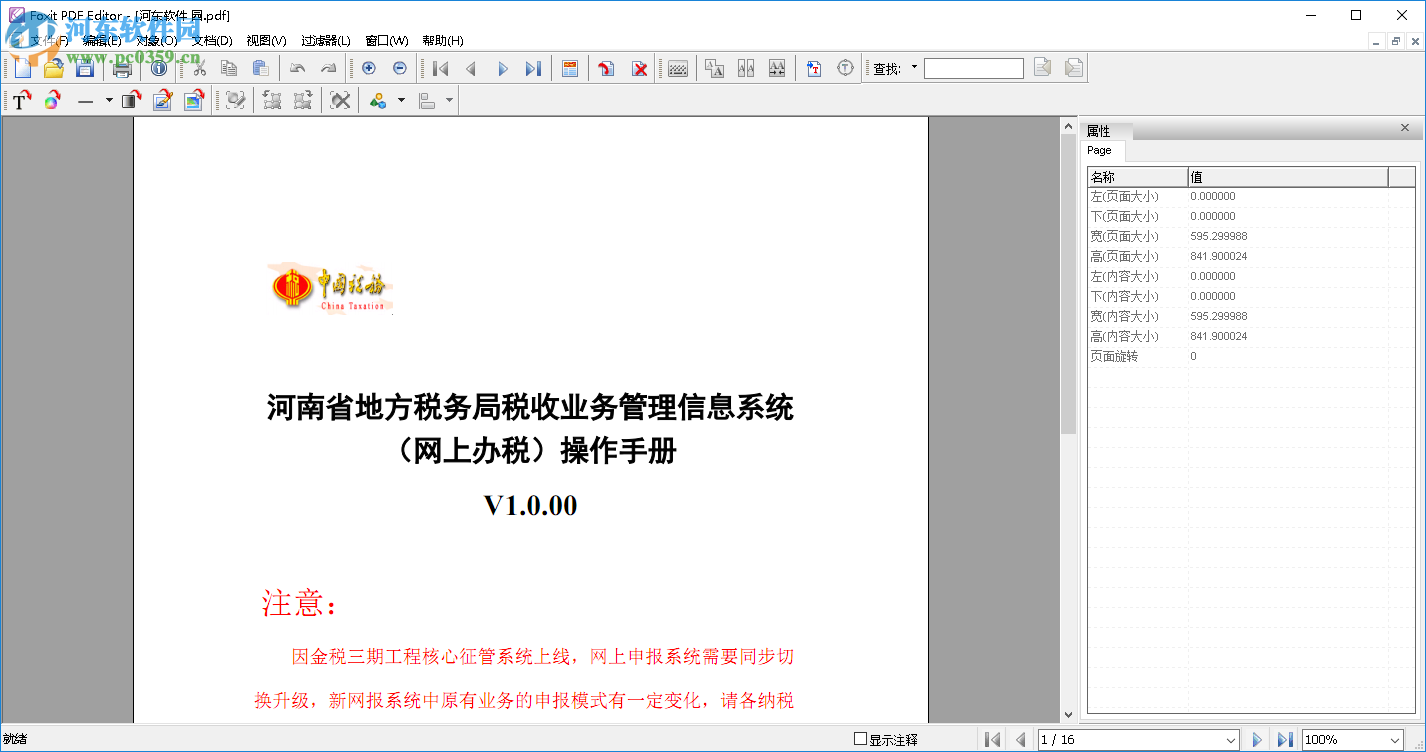This screenshot has height=752, width=1426.
Task: Open the Rotate/Color tool next to text tool
Action: tap(52, 100)
